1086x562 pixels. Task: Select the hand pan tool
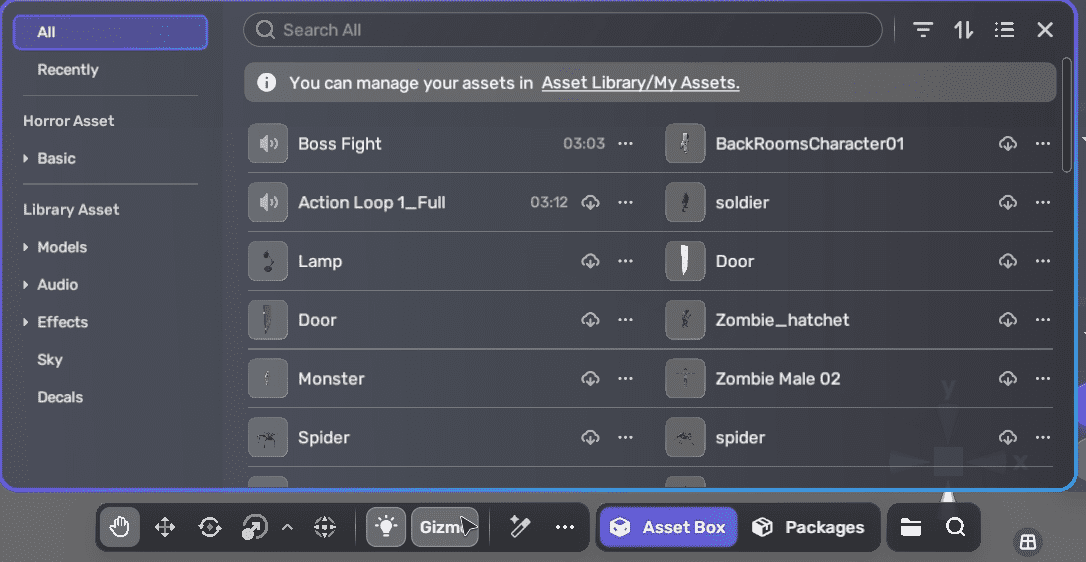(x=120, y=527)
